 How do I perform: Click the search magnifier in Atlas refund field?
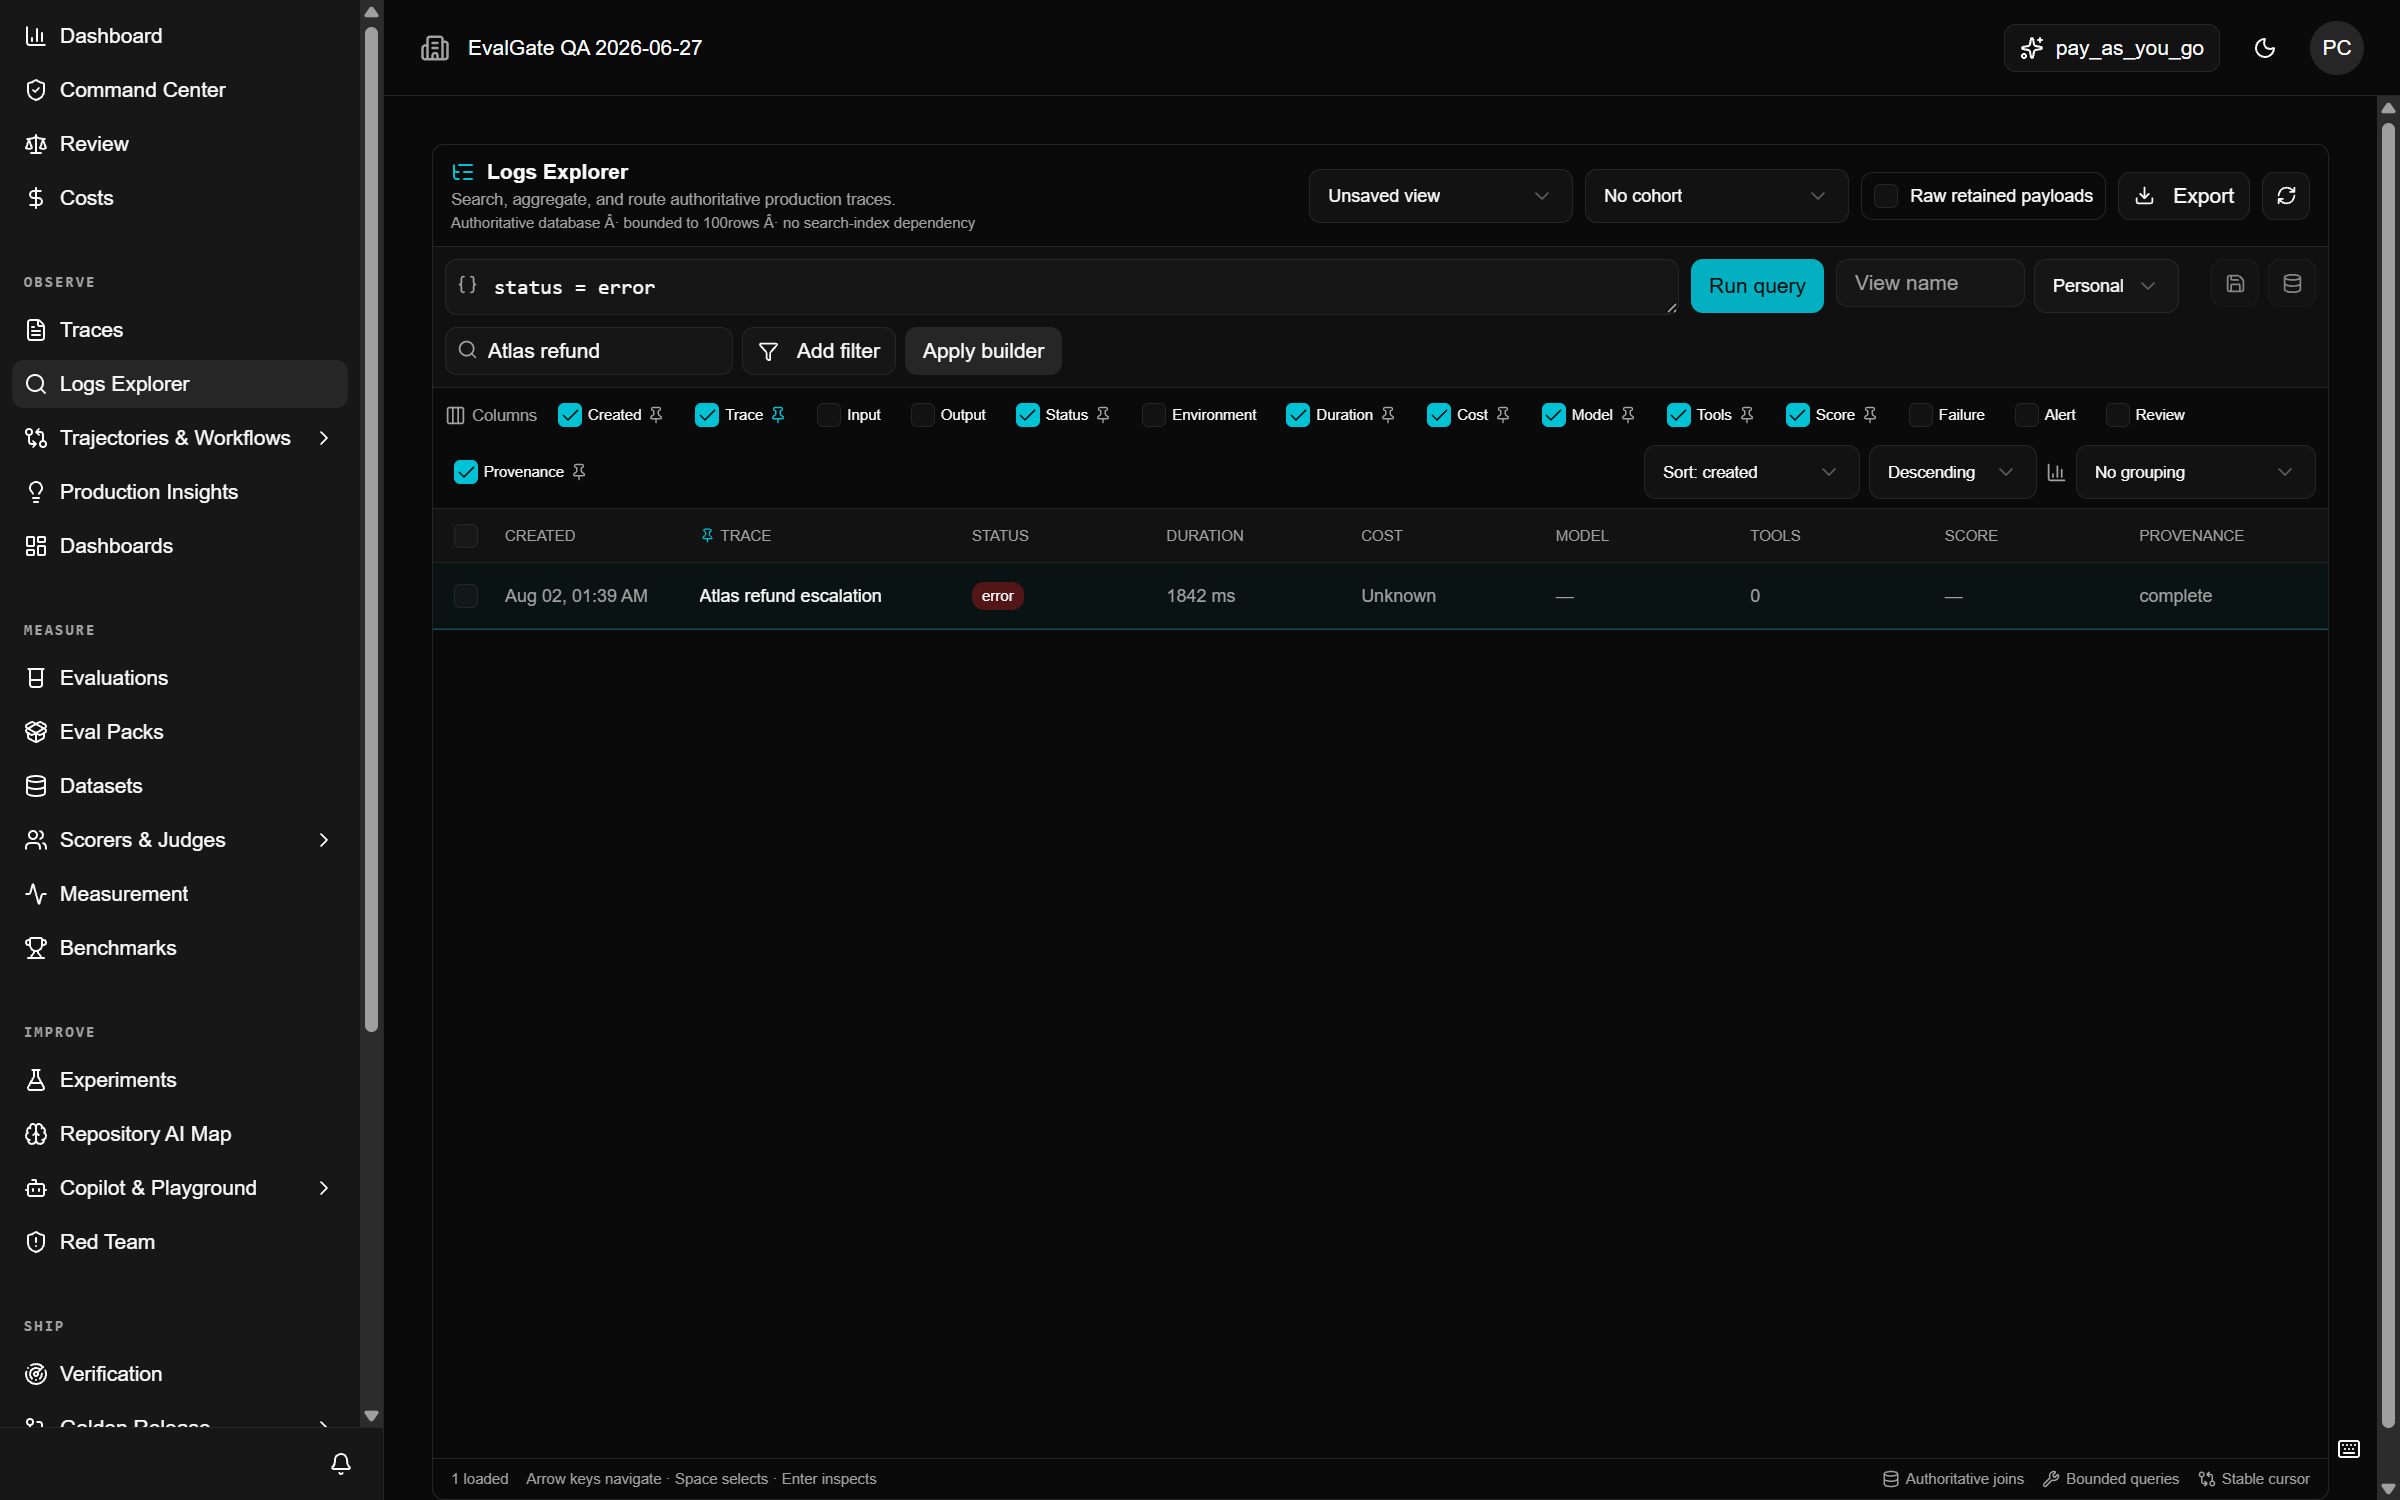click(x=467, y=350)
